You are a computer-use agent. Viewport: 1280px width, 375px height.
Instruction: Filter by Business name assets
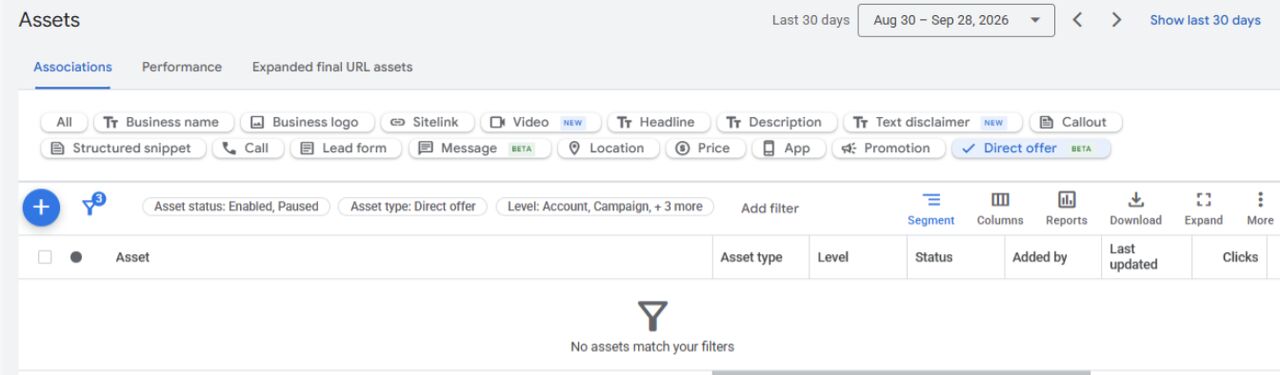[164, 122]
